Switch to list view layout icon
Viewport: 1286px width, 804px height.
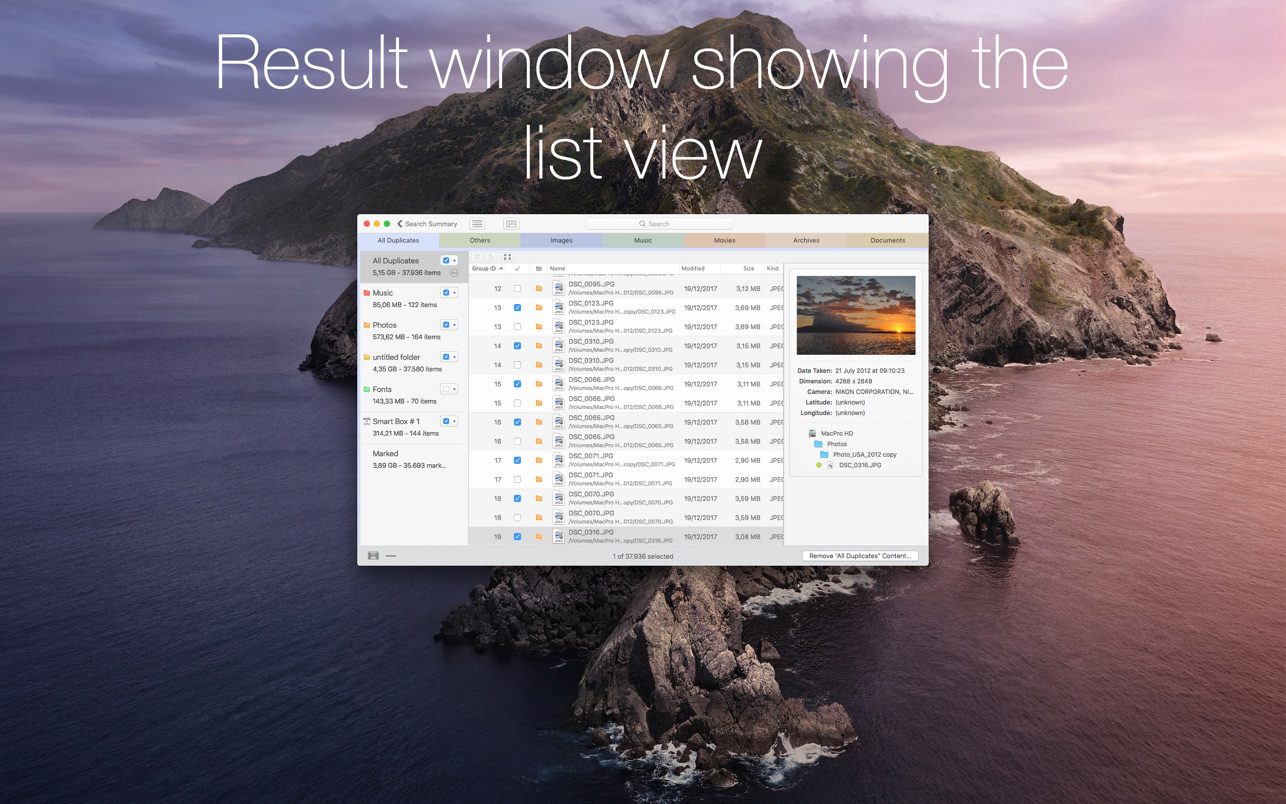pyautogui.click(x=478, y=224)
